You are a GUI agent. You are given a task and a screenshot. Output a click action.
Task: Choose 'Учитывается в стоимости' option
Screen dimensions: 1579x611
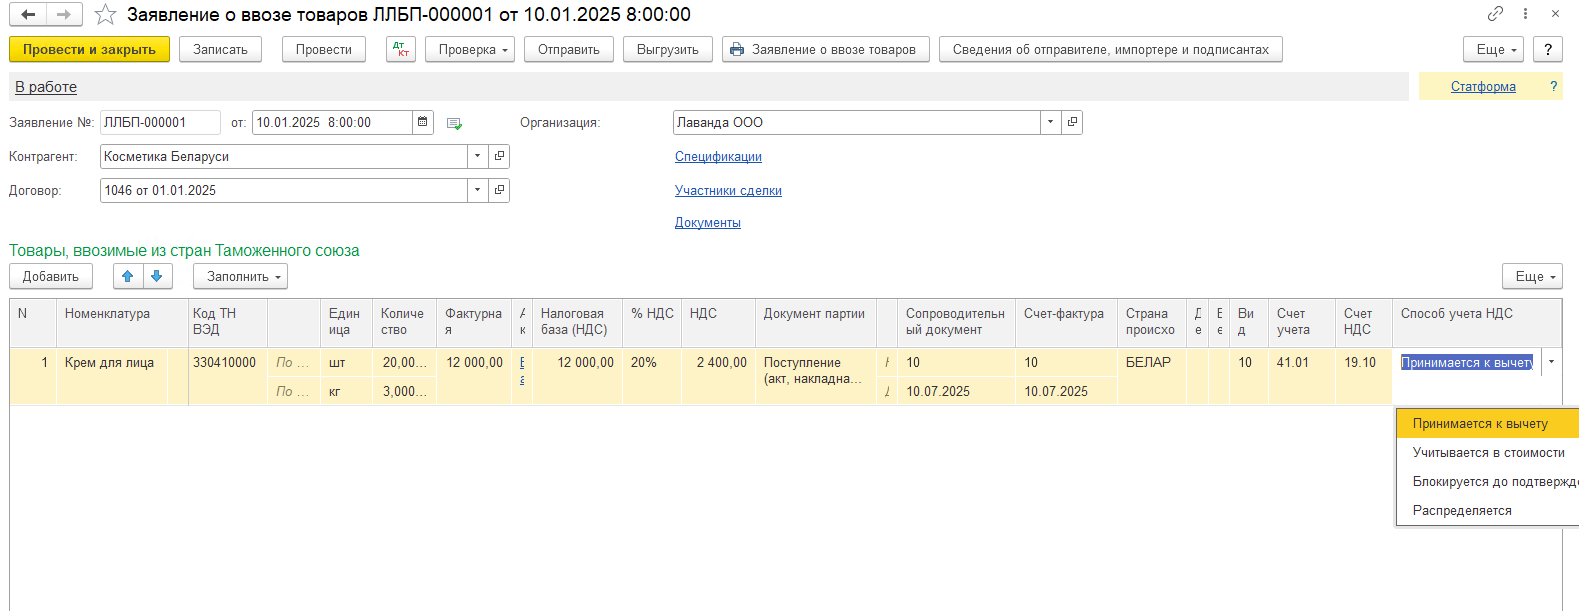pos(1487,452)
